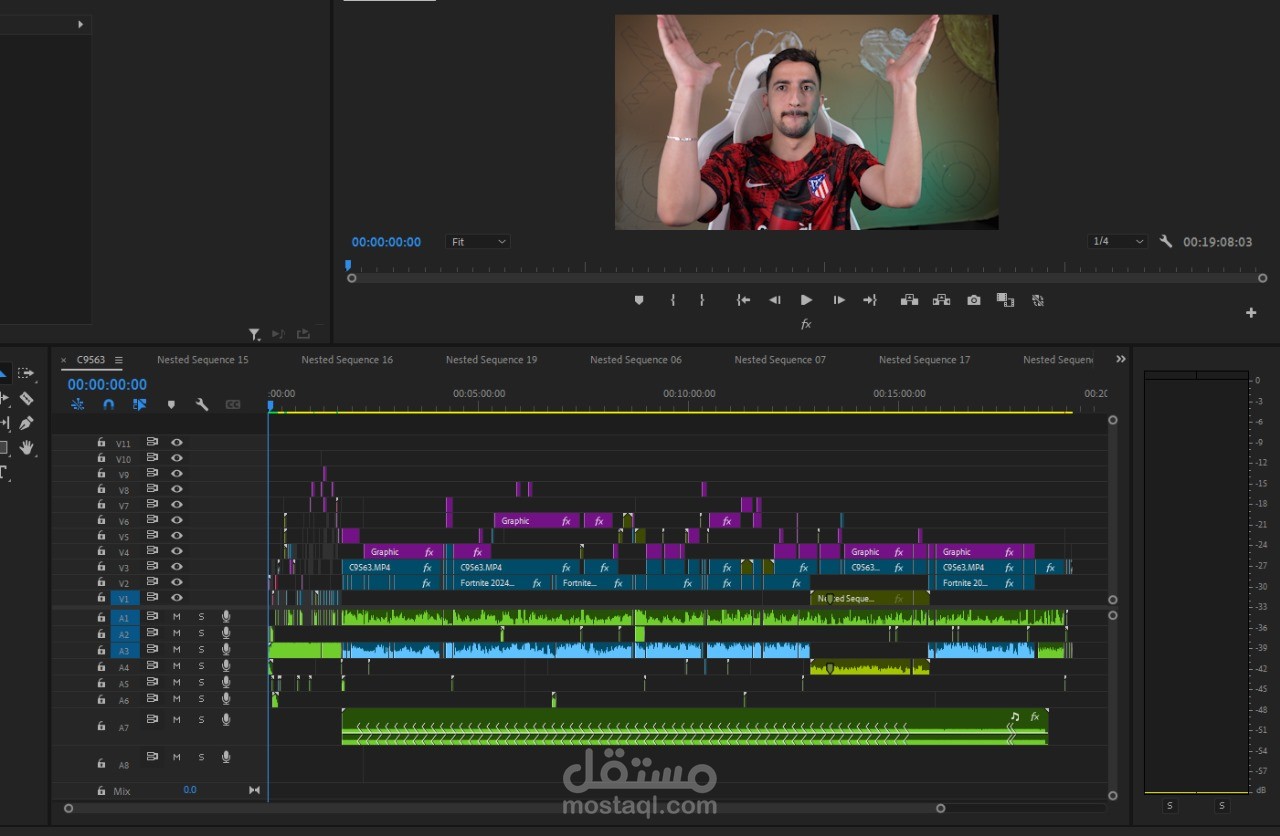Close the C9563 sequence tab

64,360
